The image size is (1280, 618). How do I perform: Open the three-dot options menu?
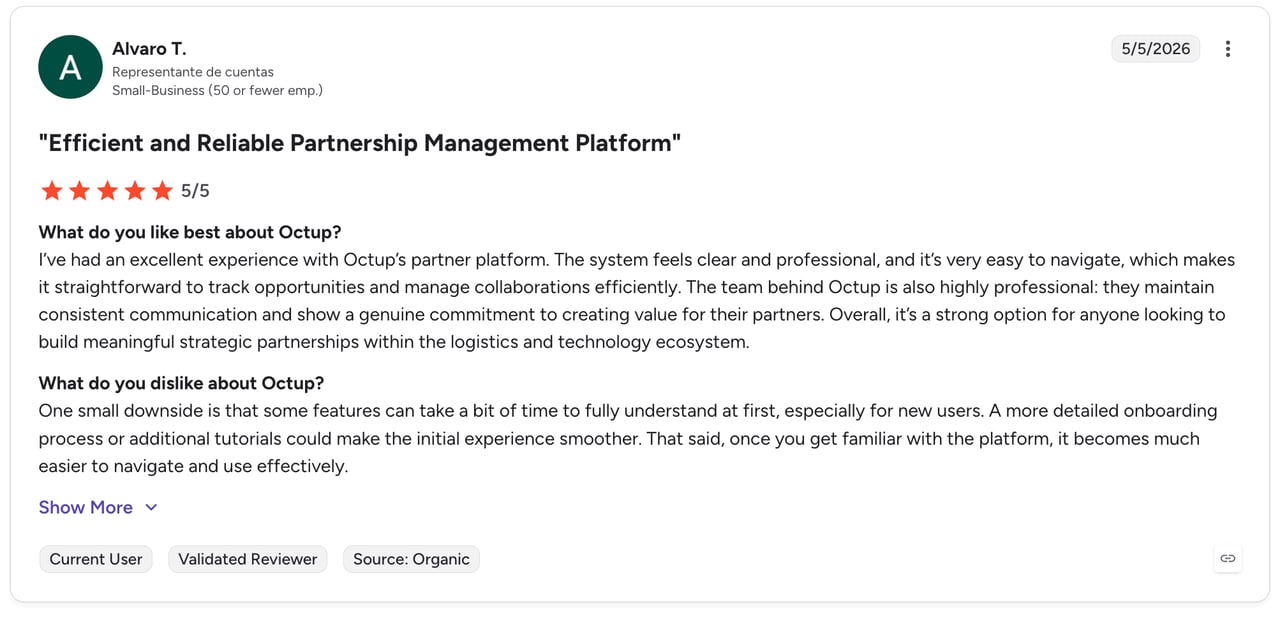[x=1228, y=49]
